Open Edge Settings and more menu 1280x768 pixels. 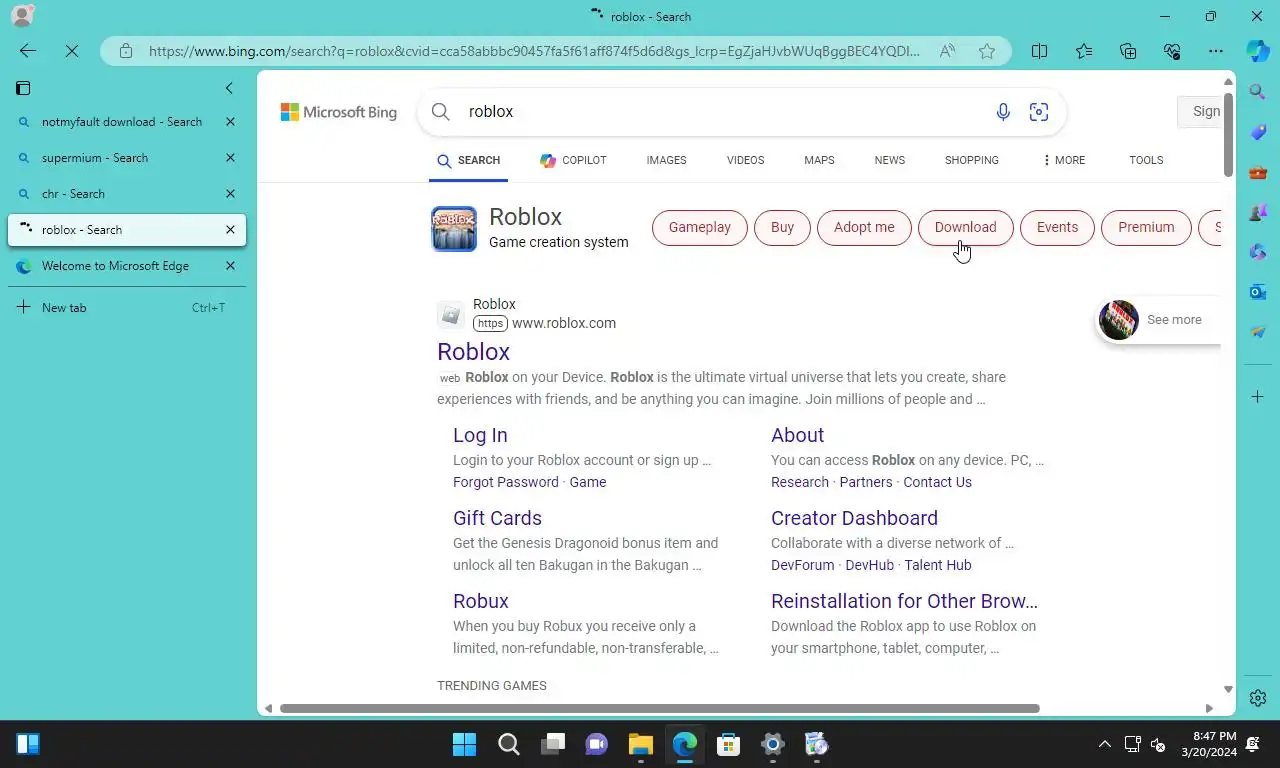pos(1216,51)
